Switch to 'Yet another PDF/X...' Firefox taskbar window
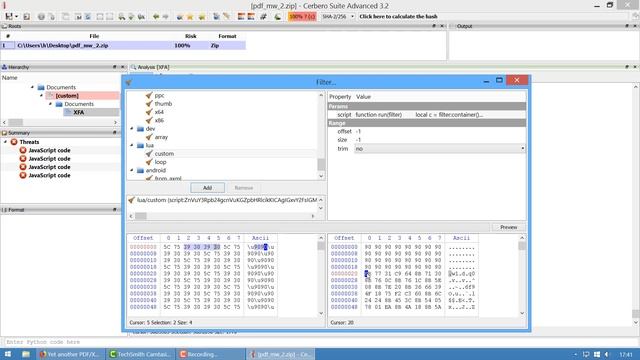 point(70,354)
